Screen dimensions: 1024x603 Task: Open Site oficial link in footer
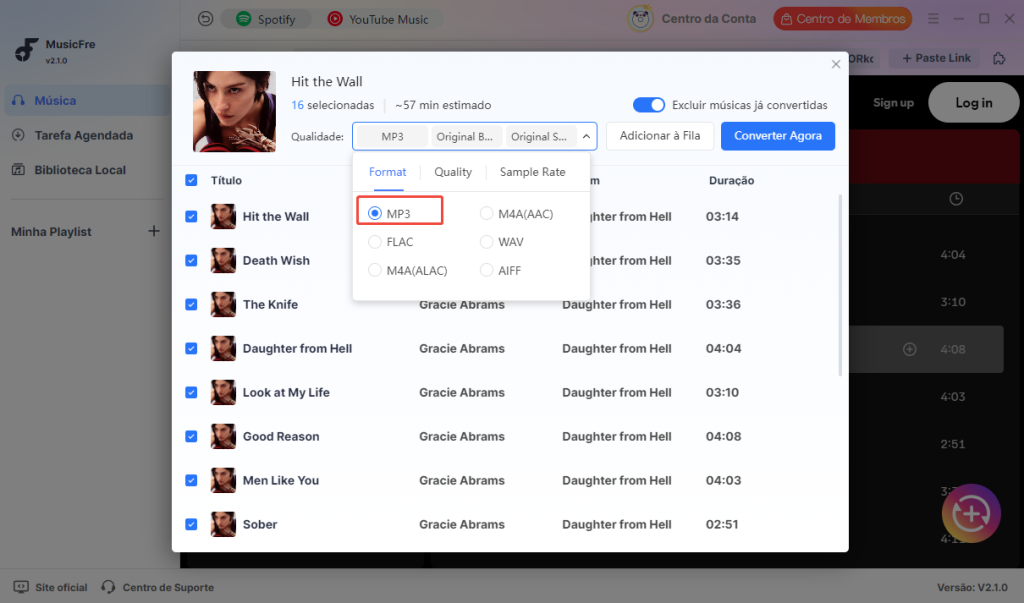click(x=51, y=587)
